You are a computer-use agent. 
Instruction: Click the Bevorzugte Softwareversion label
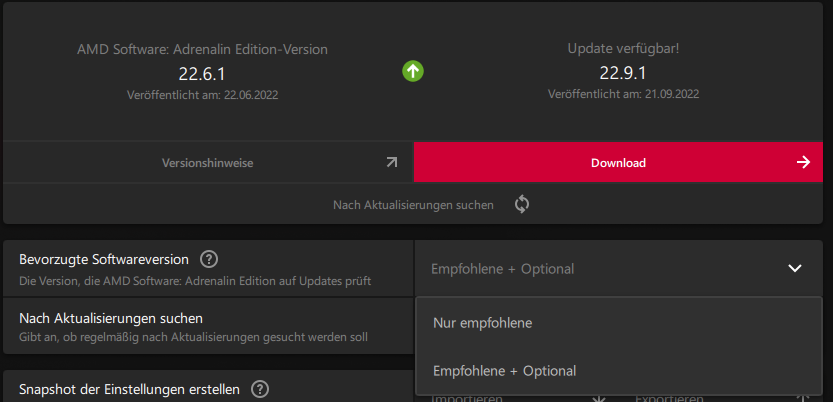(x=104, y=260)
